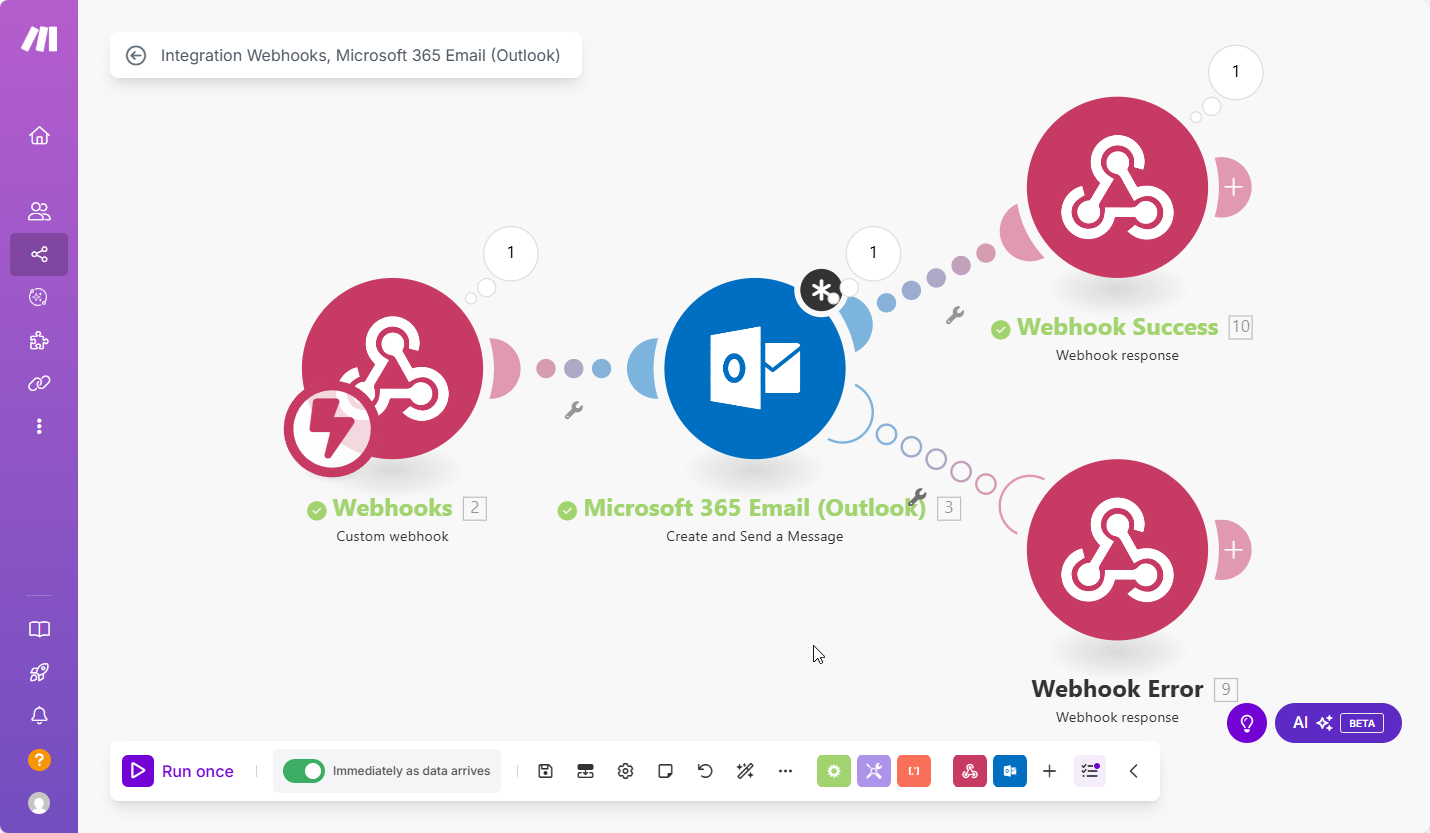Go back using the arrow beside scenario name
The image size is (1430, 833).
tap(136, 55)
